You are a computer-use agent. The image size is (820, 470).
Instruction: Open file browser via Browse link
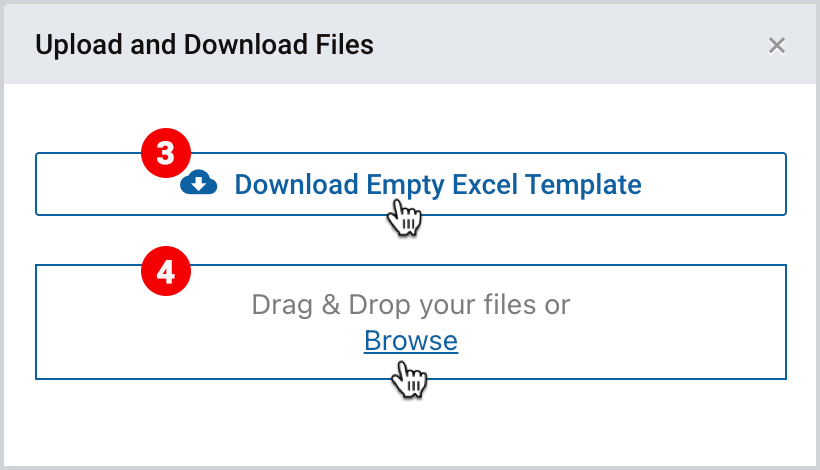click(411, 341)
